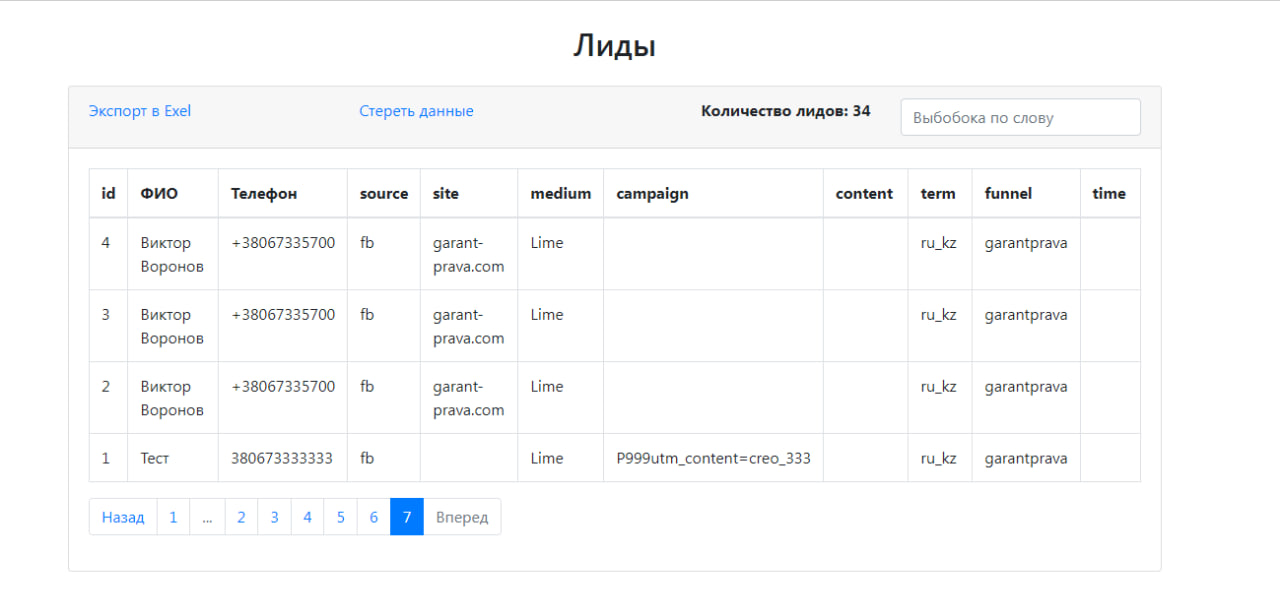The width and height of the screenshot is (1280, 616).
Task: Open pagination page 1
Action: click(173, 517)
